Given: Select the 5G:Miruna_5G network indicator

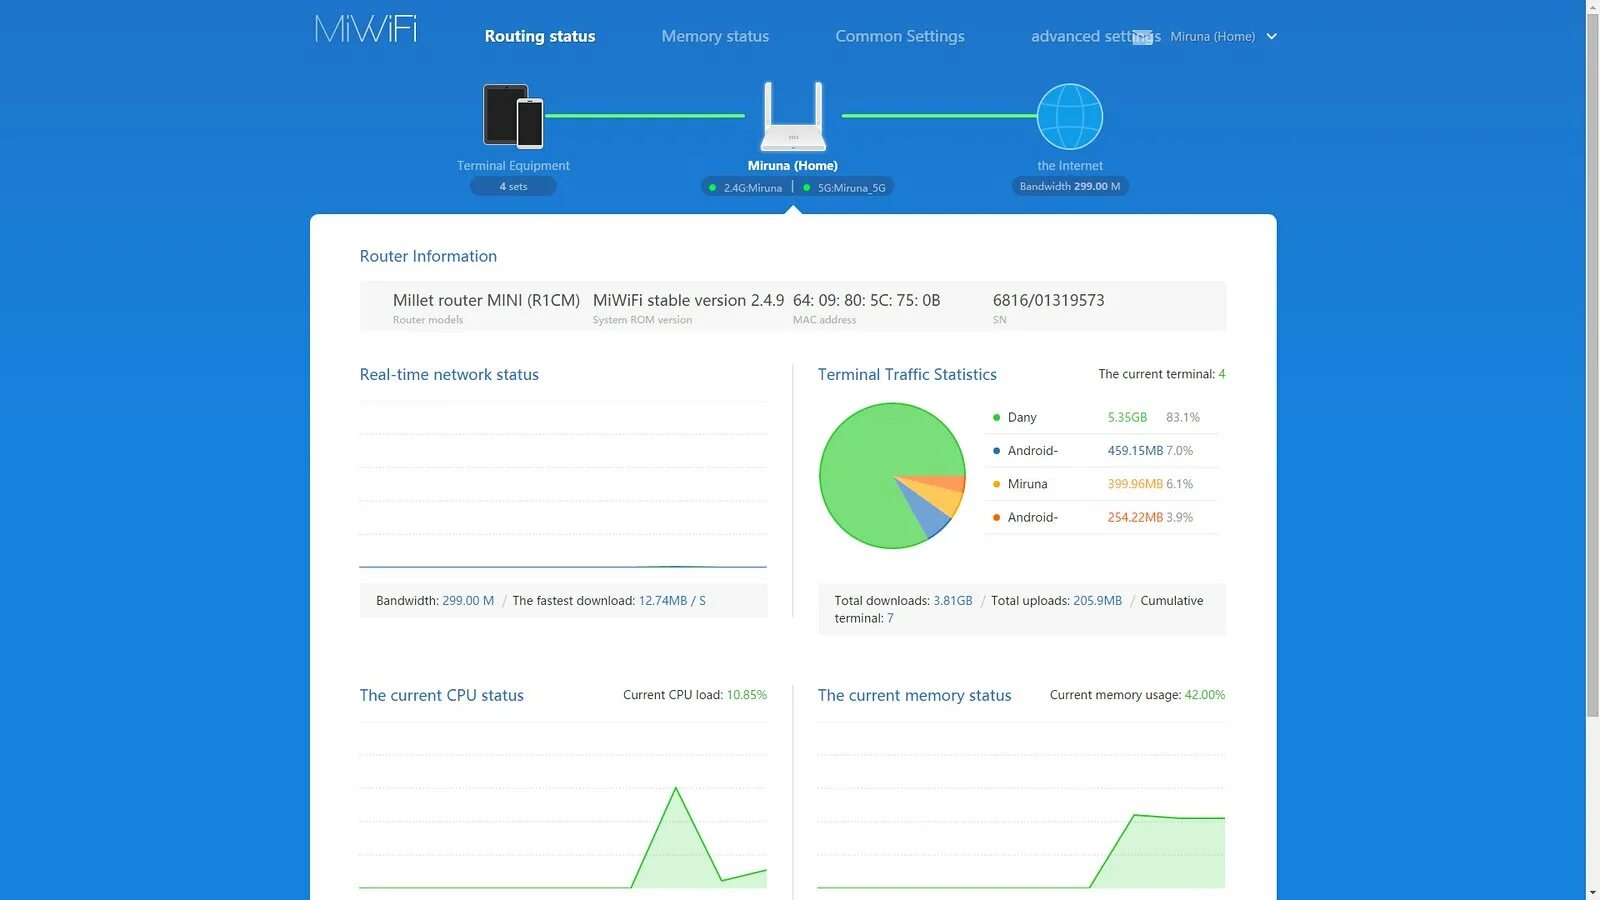Looking at the screenshot, I should [845, 187].
